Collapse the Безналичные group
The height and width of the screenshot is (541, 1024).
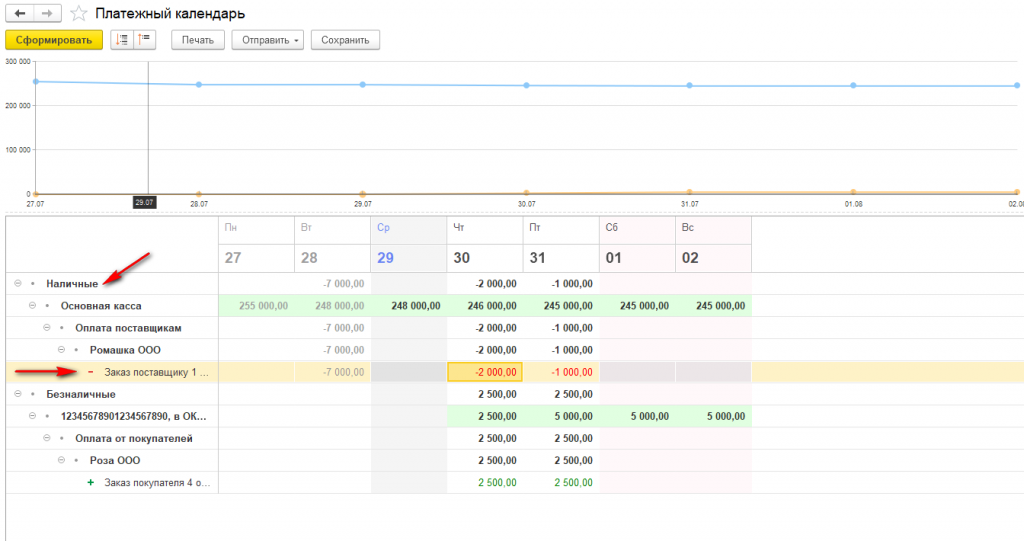point(18,394)
